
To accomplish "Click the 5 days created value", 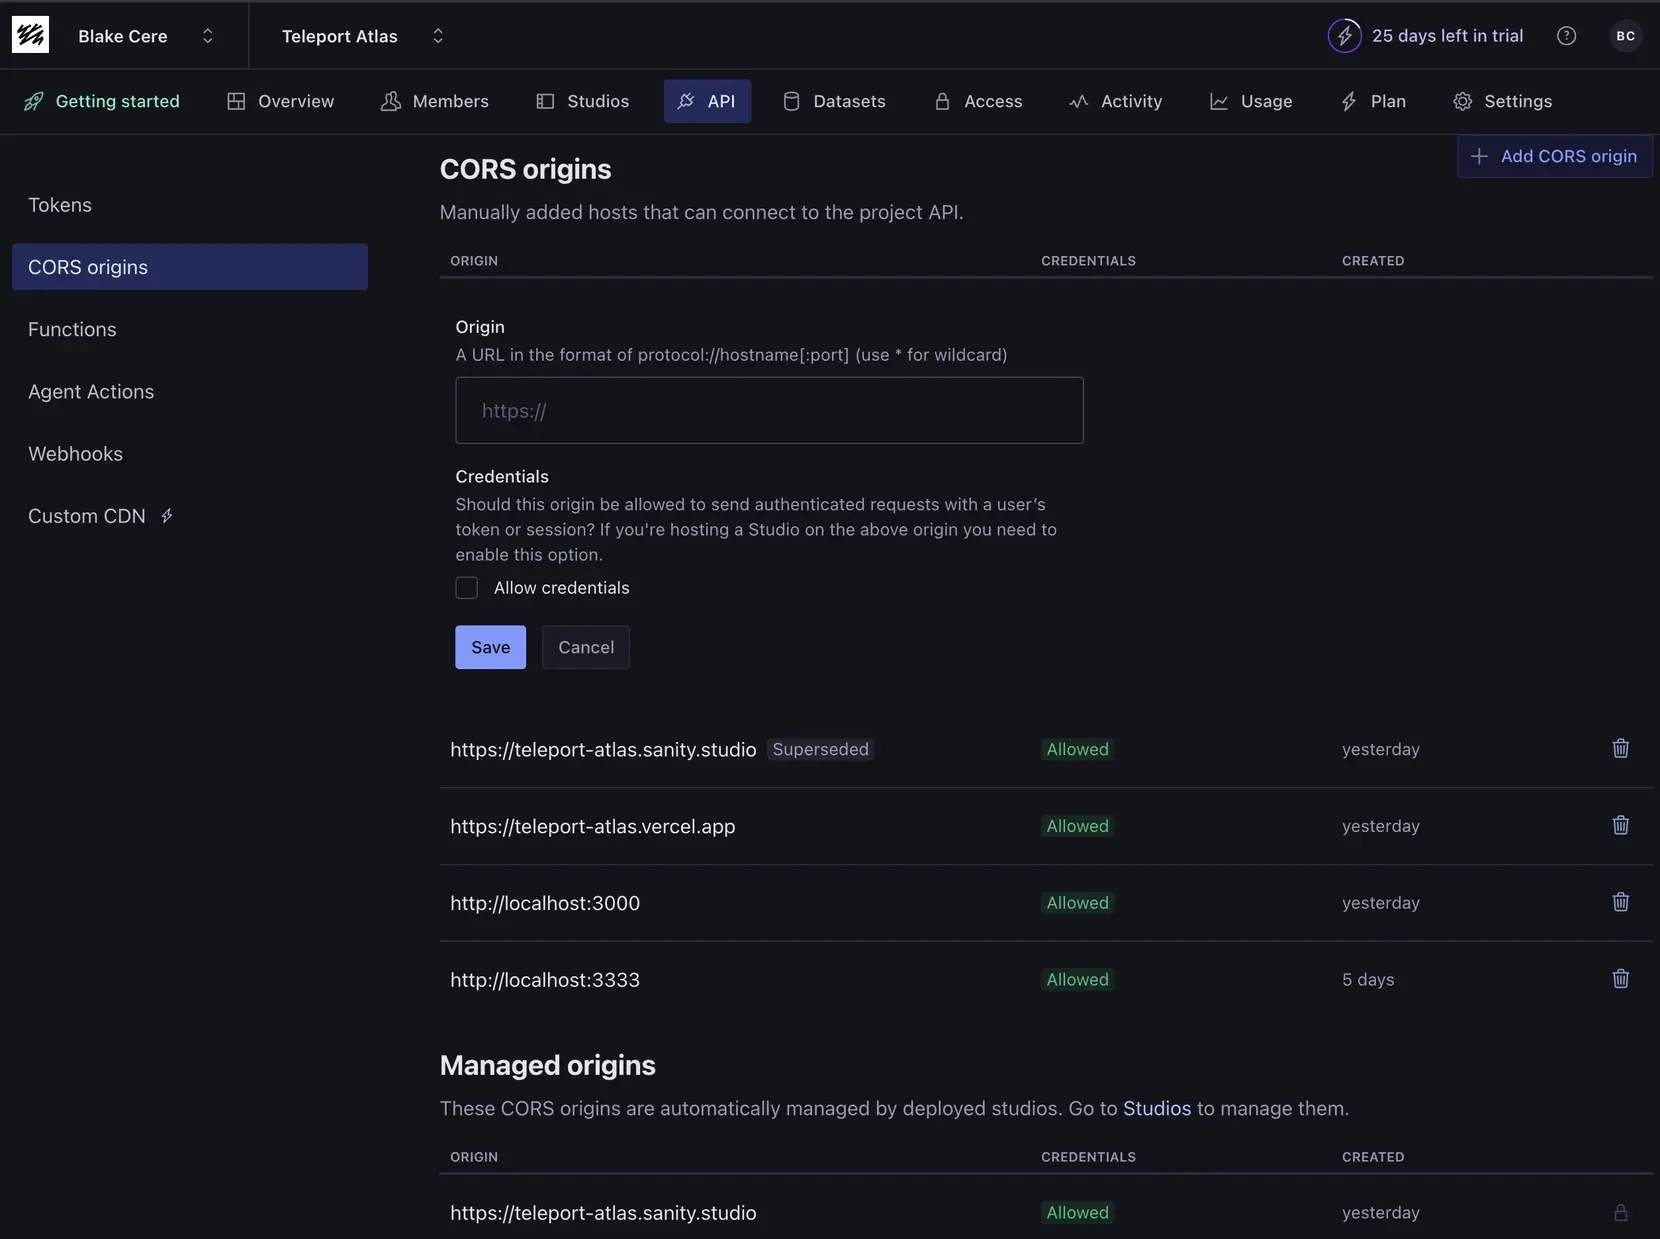I will pyautogui.click(x=1368, y=980).
